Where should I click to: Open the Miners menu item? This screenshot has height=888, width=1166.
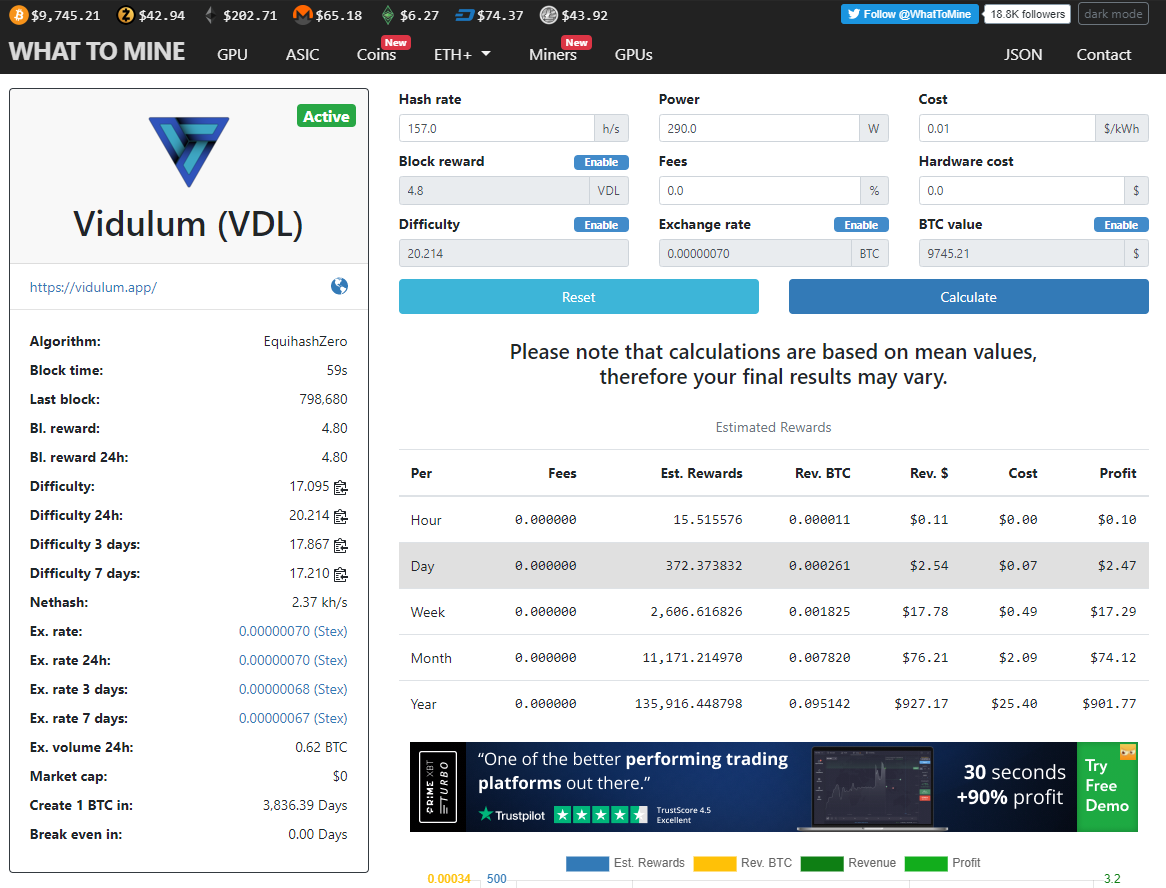pyautogui.click(x=553, y=54)
